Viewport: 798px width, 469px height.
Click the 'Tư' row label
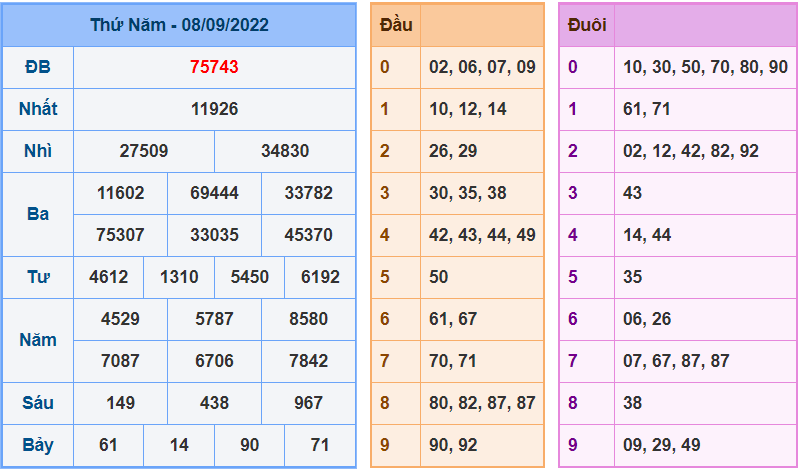(x=38, y=277)
